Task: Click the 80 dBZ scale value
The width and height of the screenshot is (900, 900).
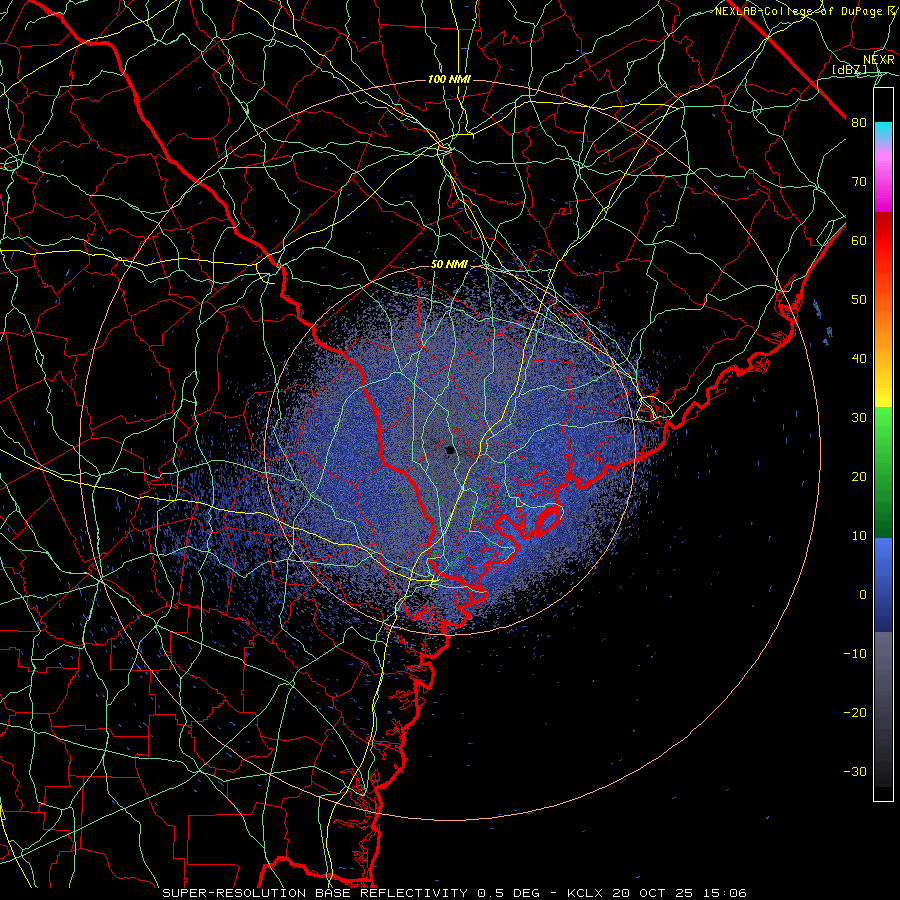Action: click(859, 123)
